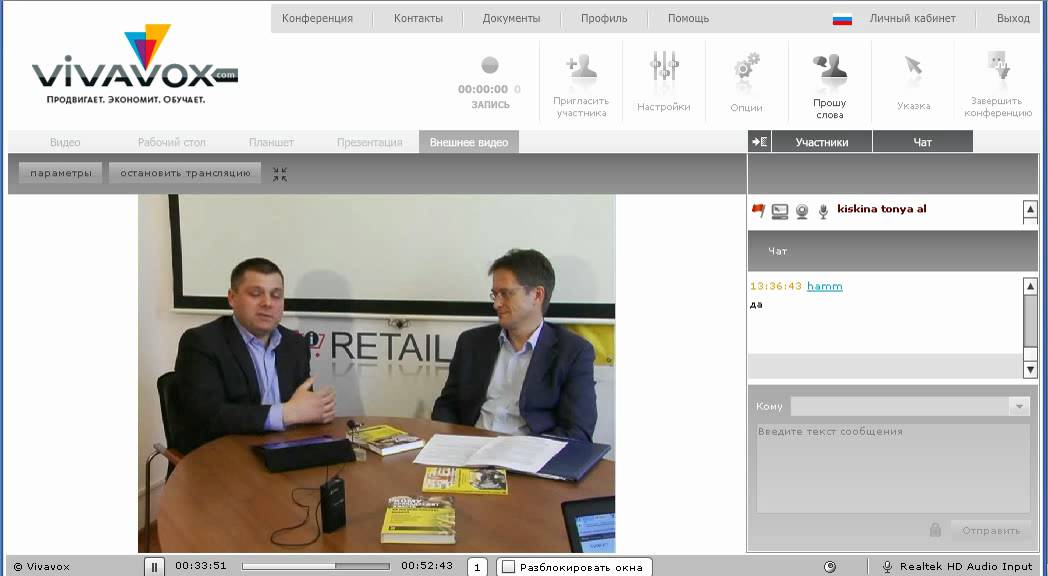
Task: Click the Vivavox logo
Action: (134, 64)
